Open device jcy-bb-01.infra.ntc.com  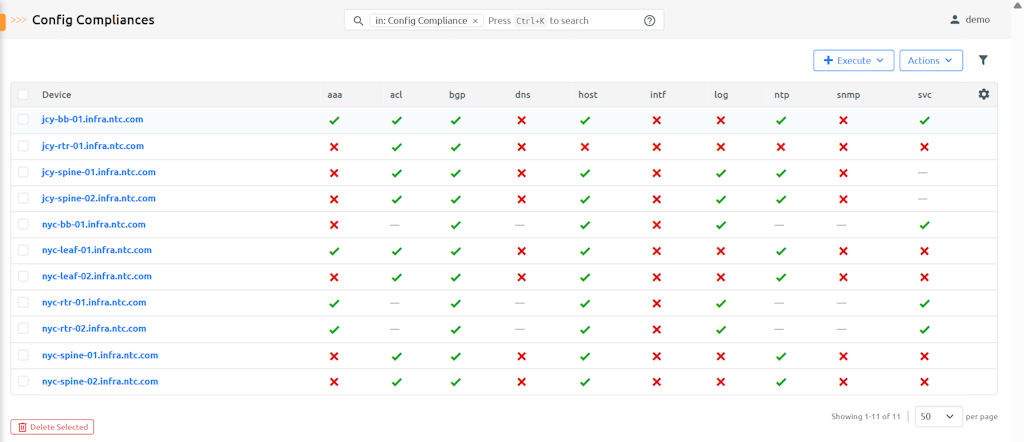pos(93,119)
